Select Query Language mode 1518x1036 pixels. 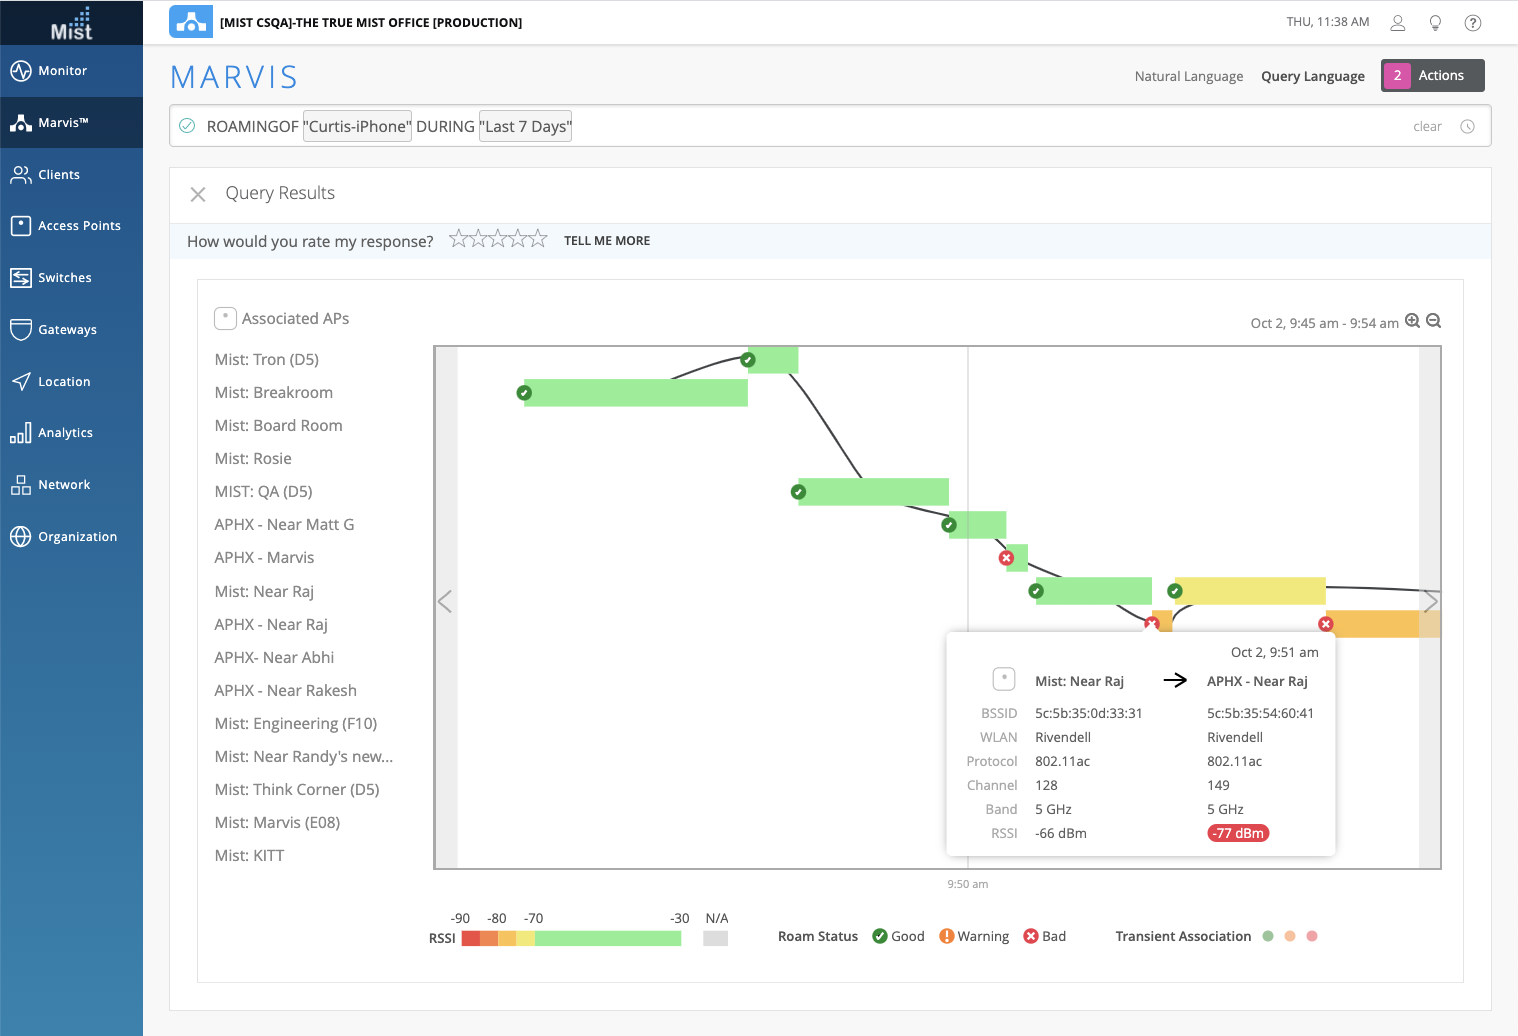coord(1312,76)
